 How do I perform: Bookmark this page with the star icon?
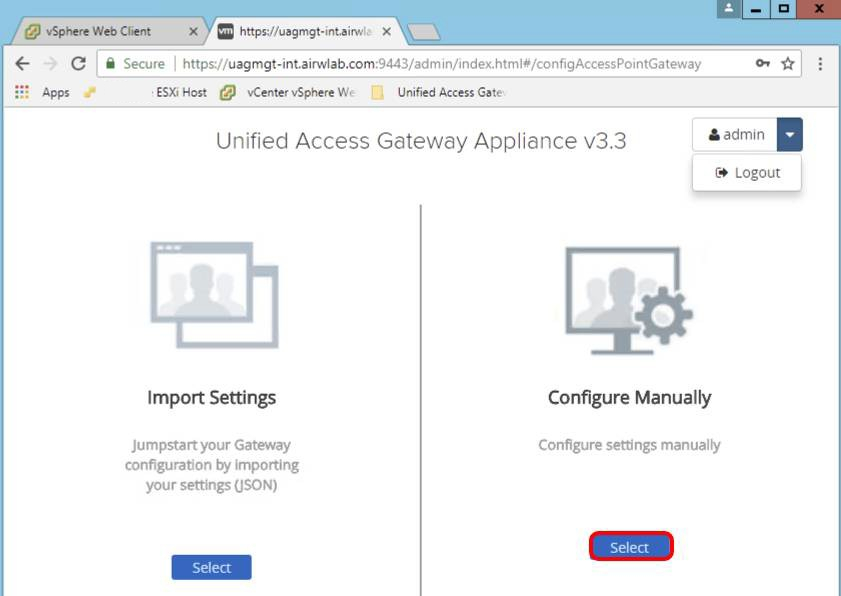click(788, 63)
